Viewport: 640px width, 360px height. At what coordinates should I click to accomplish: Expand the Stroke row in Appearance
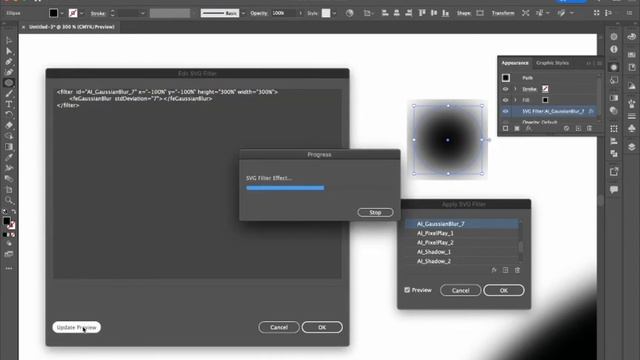(515, 89)
